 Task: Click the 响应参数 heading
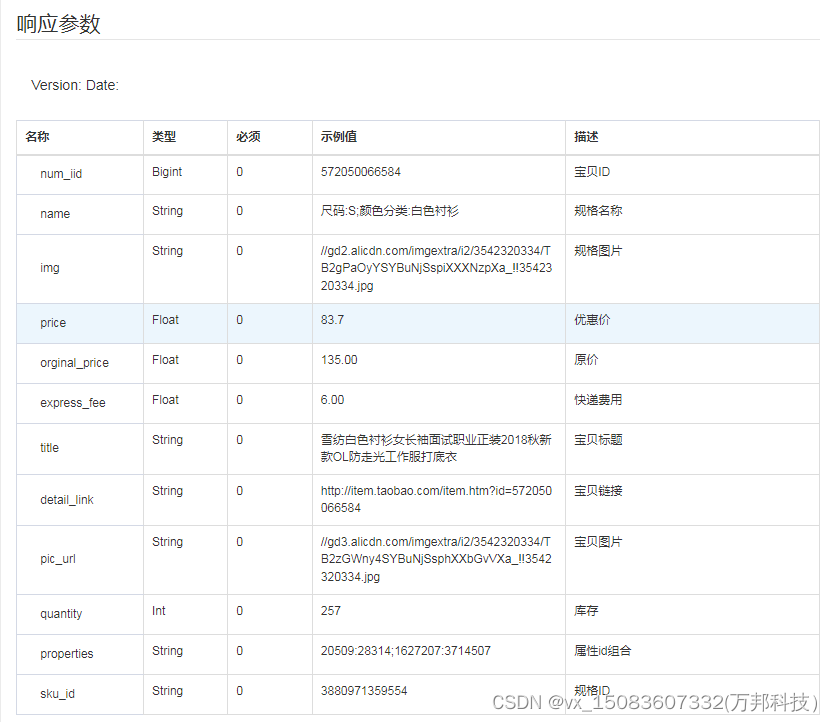58,24
